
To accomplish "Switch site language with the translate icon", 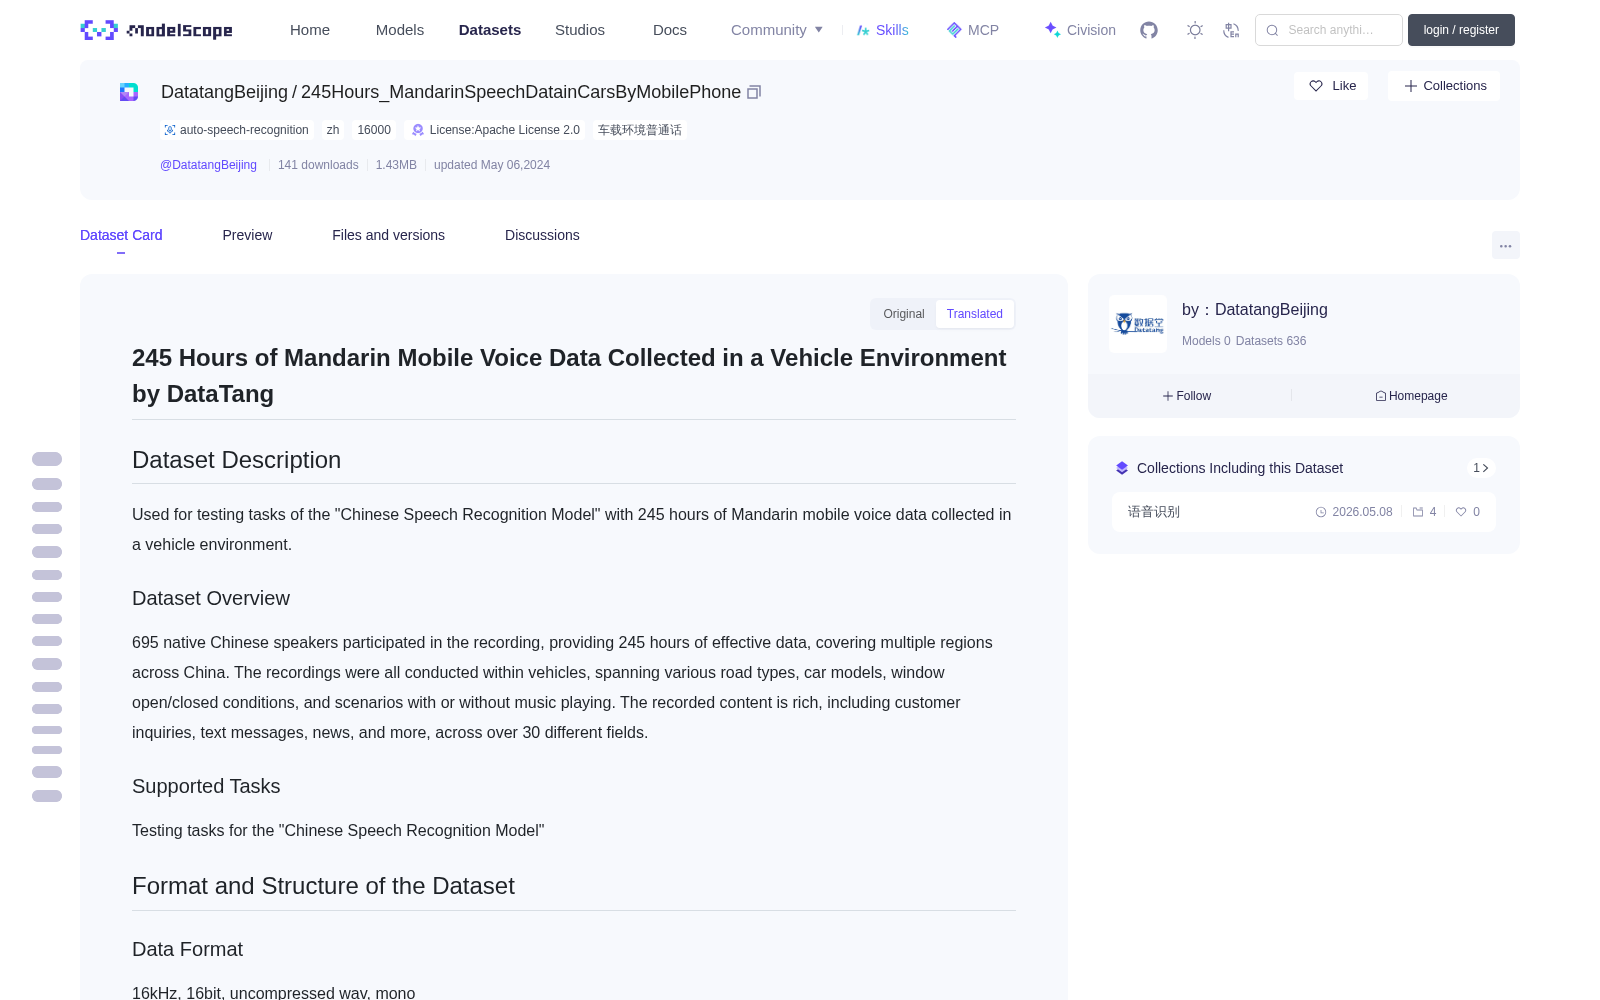I will pyautogui.click(x=1232, y=30).
